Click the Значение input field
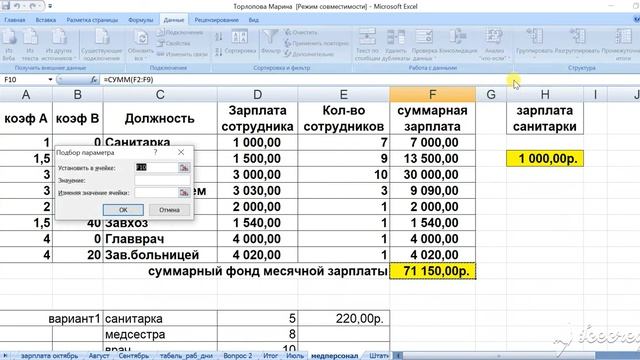The height and width of the screenshot is (360, 640). tap(162, 180)
